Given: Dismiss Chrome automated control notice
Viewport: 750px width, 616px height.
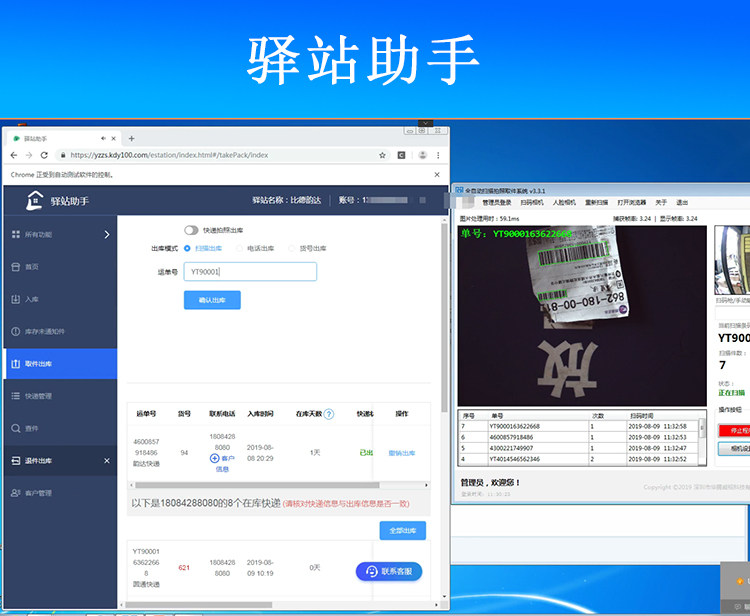Looking at the screenshot, I should (x=437, y=175).
